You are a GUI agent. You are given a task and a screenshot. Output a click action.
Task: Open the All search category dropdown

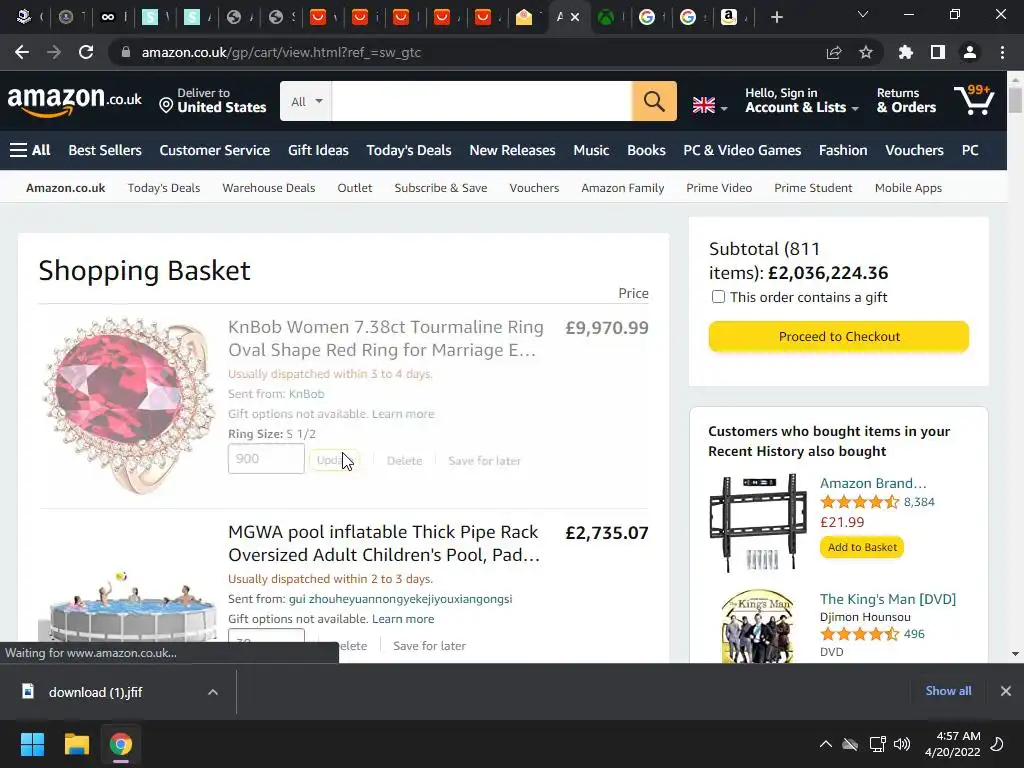point(306,101)
